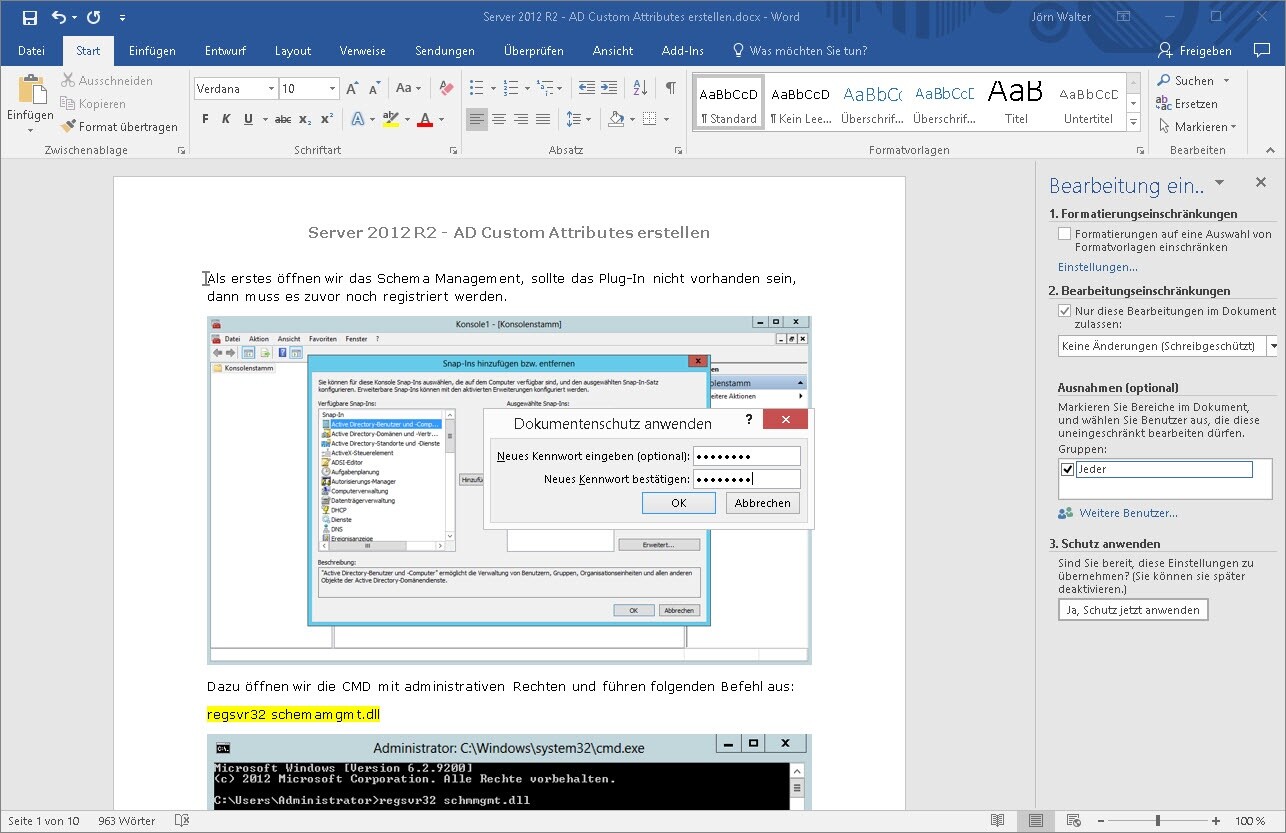
Task: Expand the Keine Änderungen (Schreibgeschützt) dropdown
Action: click(x=1272, y=346)
